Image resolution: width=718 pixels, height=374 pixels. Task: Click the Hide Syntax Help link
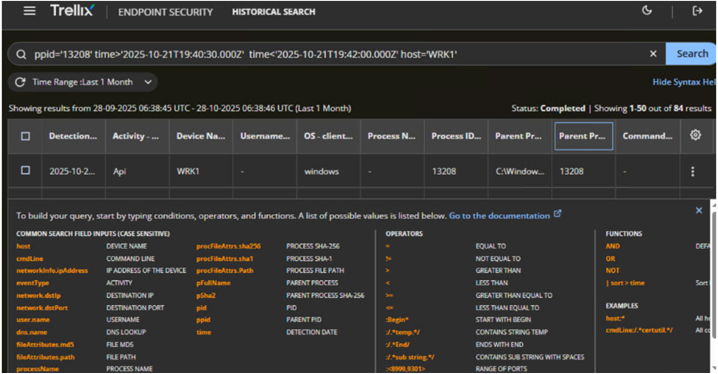685,82
